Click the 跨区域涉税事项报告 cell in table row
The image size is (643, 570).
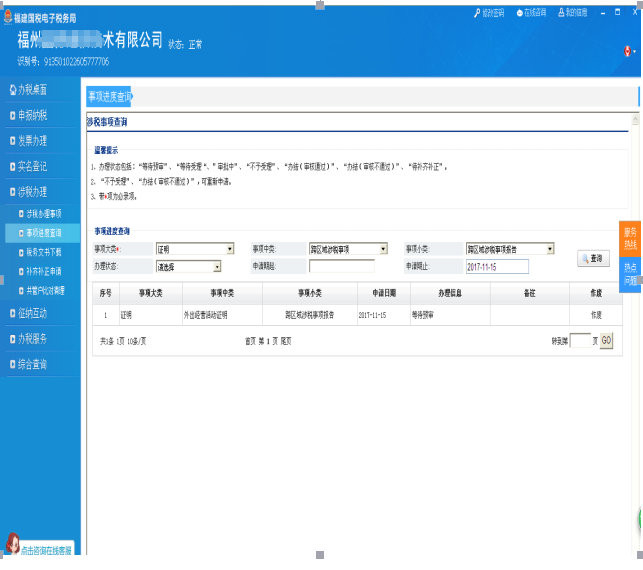310,315
